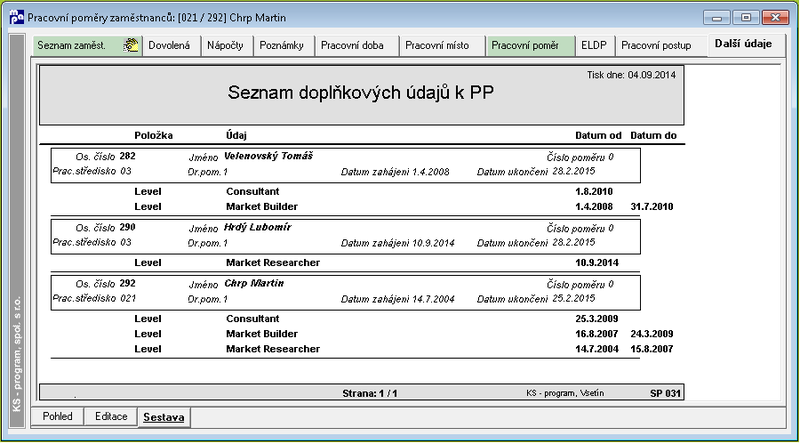Click Datum zahájení 14.7.2004
Viewport: 800px width, 444px height.
(x=397, y=299)
